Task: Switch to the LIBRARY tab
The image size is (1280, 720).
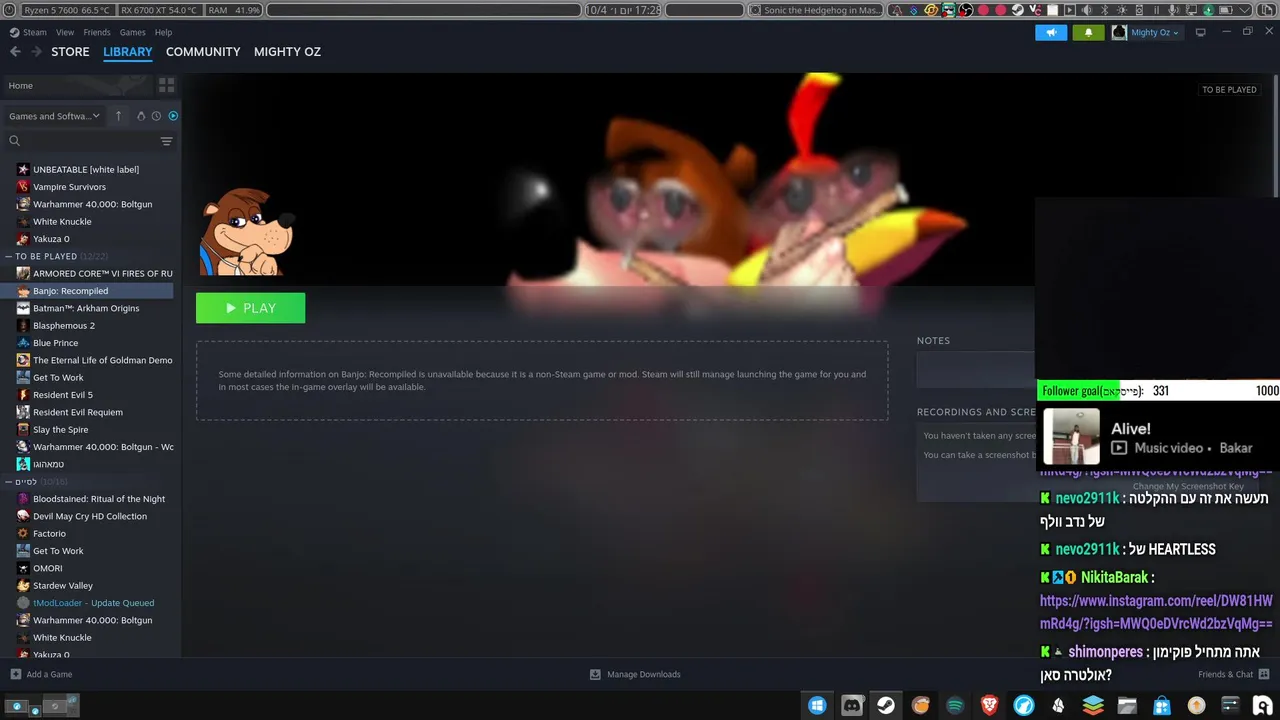Action: click(128, 52)
